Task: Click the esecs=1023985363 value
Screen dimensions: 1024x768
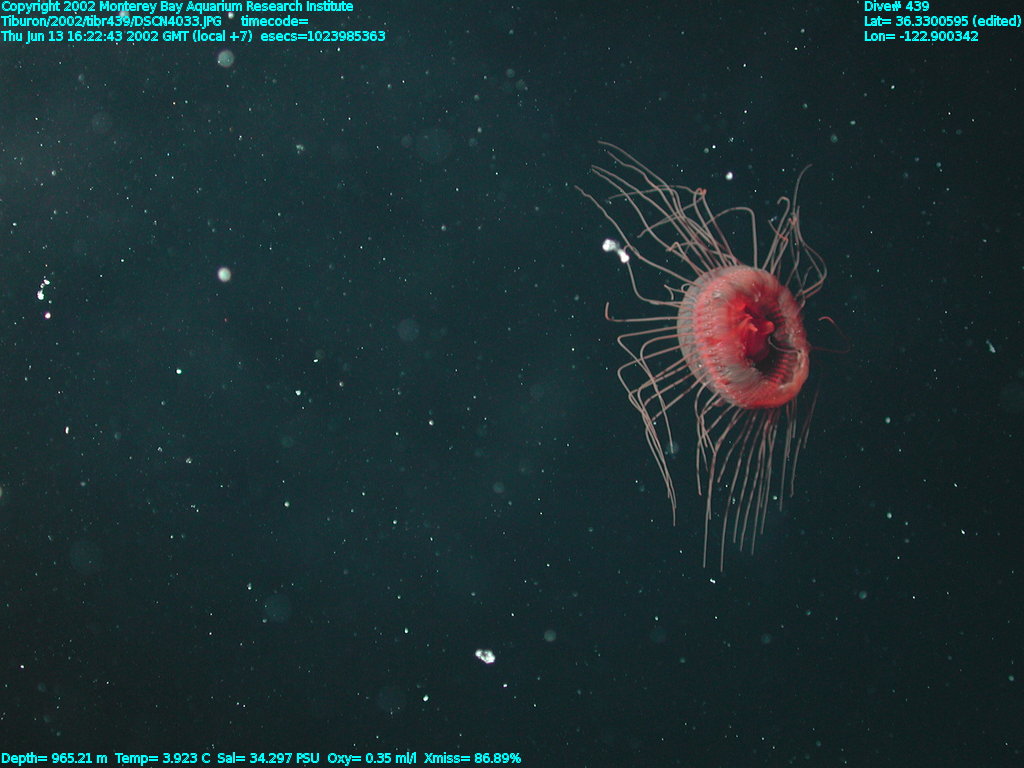Action: (323, 36)
